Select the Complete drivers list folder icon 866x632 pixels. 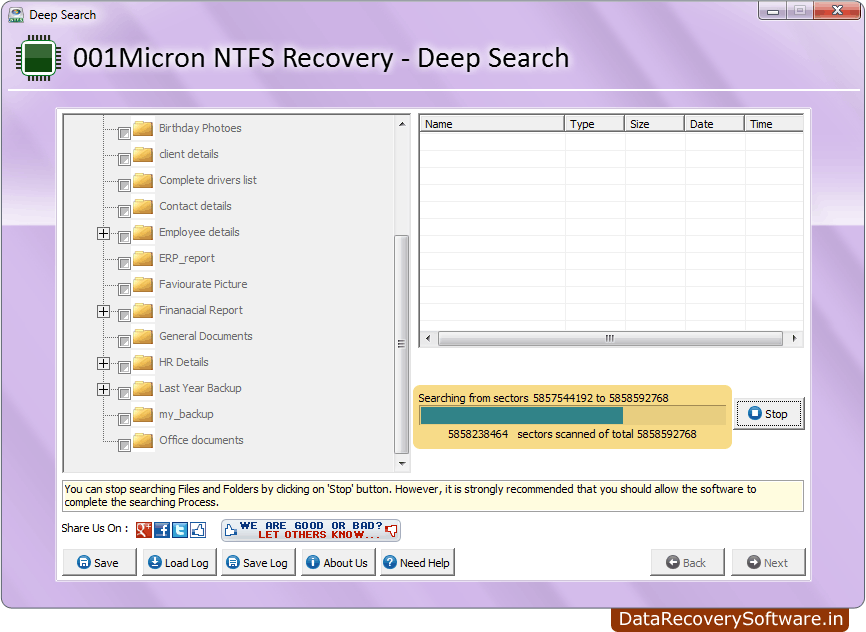(x=143, y=180)
